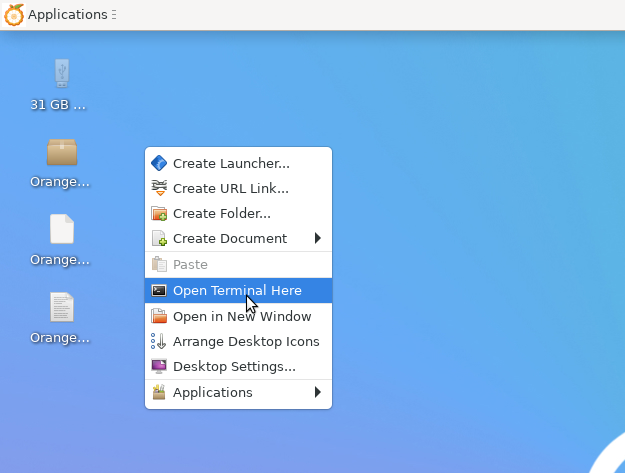The width and height of the screenshot is (625, 473).
Task: Click the Applications toolbox icon in context menu
Action: pyautogui.click(x=159, y=392)
